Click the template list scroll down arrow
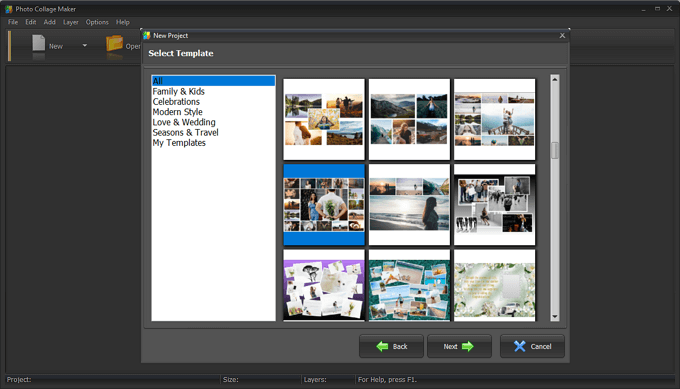Image resolution: width=680 pixels, height=389 pixels. click(555, 317)
